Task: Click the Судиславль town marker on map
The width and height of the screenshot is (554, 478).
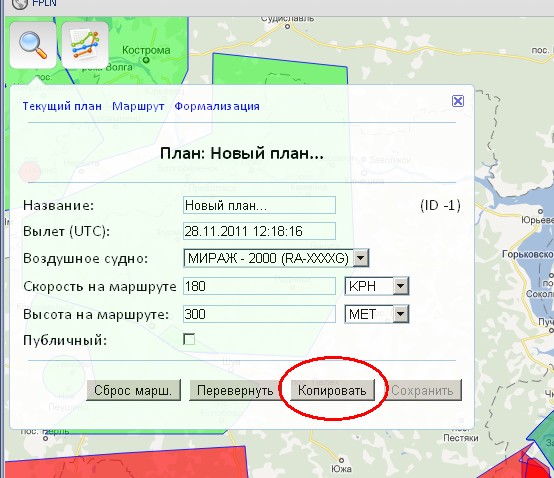Action: (x=288, y=26)
